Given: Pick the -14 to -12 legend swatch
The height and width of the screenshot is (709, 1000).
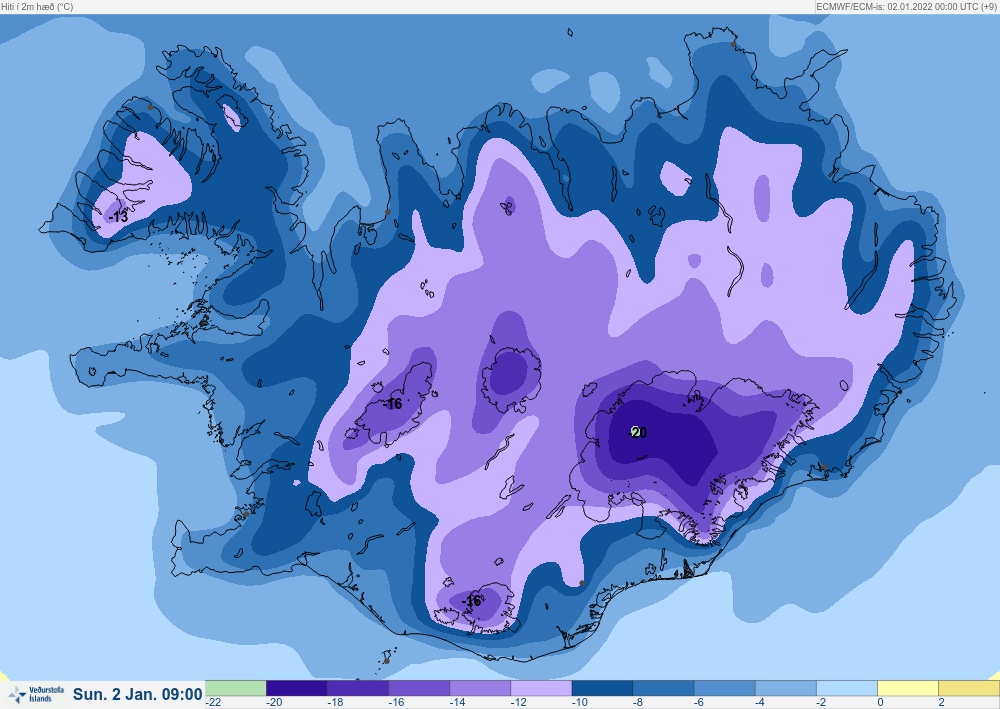Looking at the screenshot, I should point(480,688).
